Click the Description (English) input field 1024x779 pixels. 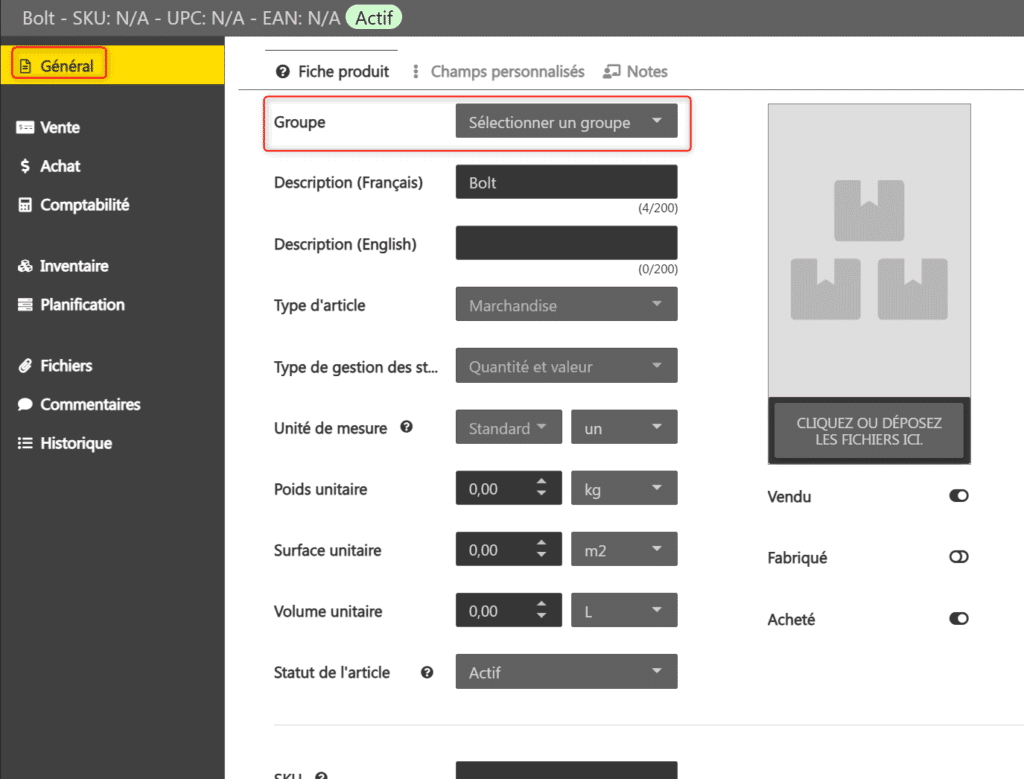[x=566, y=243]
